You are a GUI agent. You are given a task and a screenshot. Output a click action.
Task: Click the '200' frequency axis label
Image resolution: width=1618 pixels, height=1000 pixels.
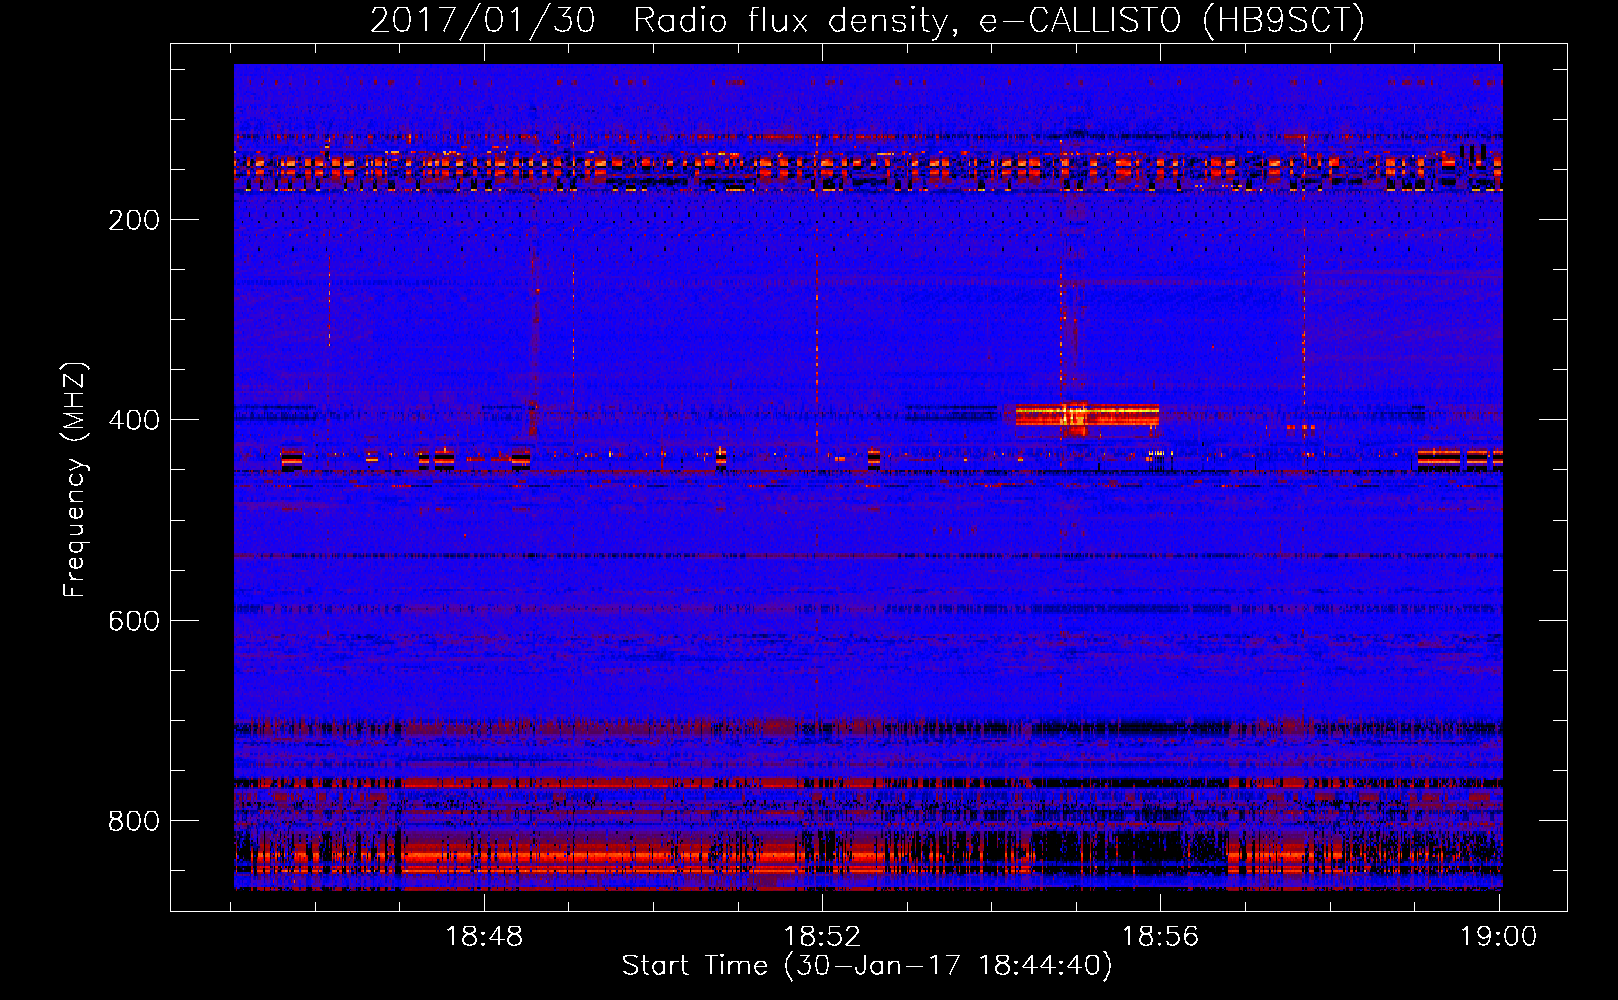(134, 220)
